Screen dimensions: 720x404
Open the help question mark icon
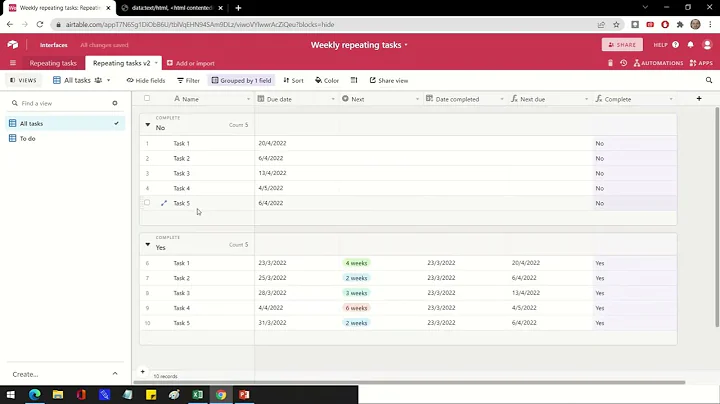675,45
